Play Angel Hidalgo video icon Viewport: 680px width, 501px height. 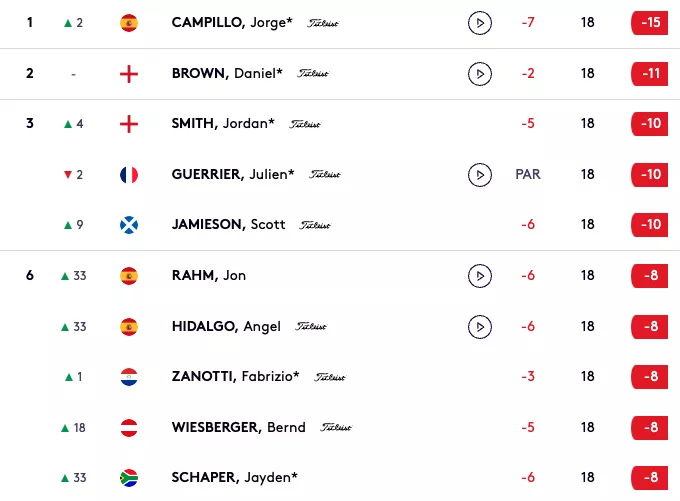tap(480, 327)
